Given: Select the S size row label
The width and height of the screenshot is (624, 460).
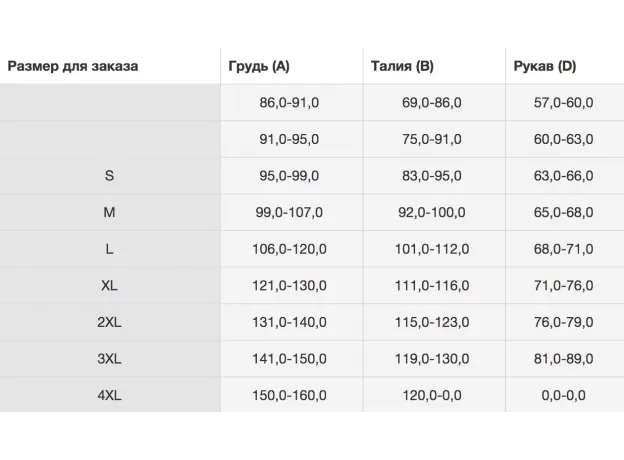Looking at the screenshot, I should (x=109, y=176).
